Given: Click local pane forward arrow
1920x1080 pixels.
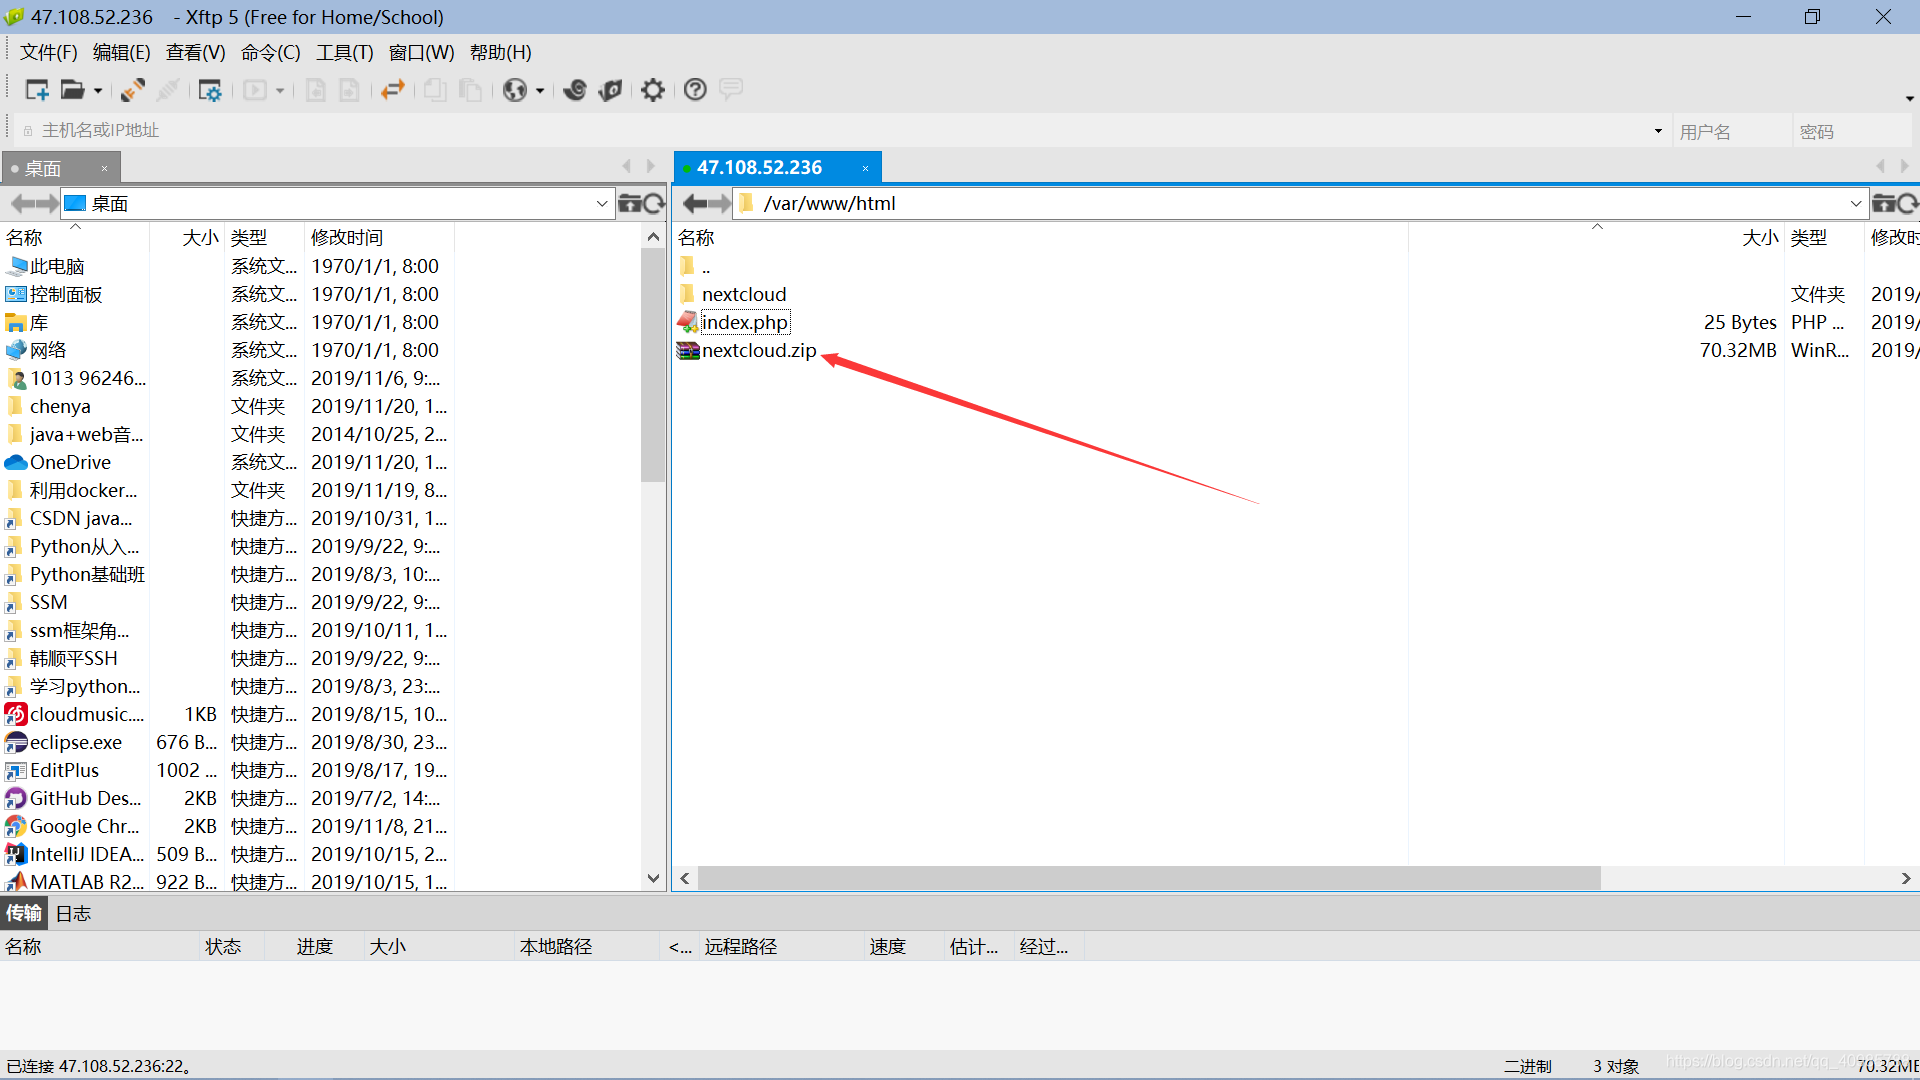Looking at the screenshot, I should click(47, 204).
